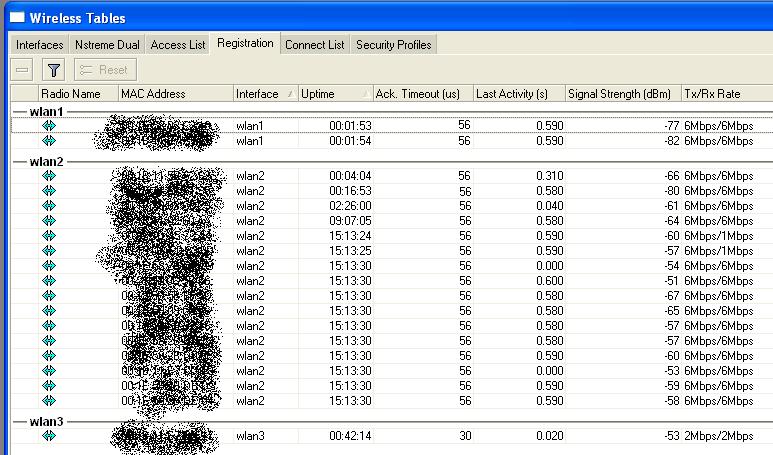Screen dimensions: 773x455
Task: Click uptime value 15:13:24
Action: [351, 236]
